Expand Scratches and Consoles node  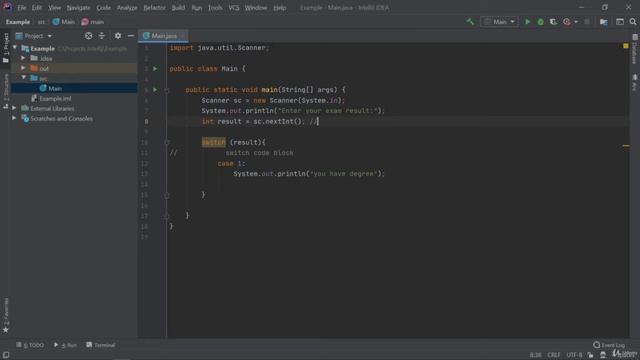click(x=14, y=118)
